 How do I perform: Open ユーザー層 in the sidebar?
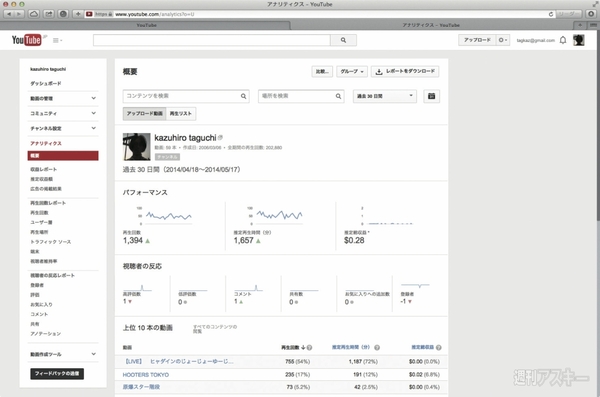41,222
